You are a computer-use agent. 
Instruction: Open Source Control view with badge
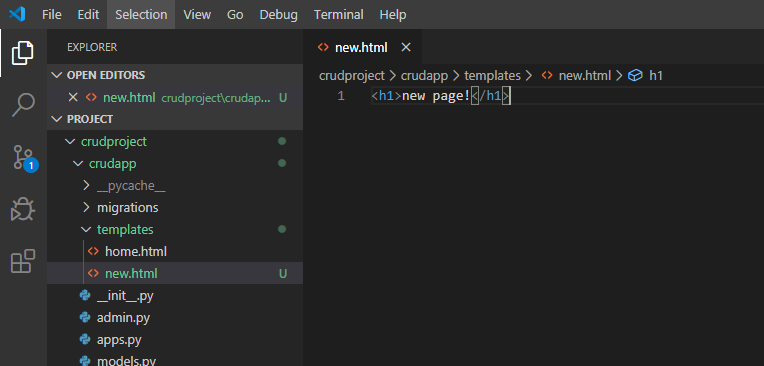pyautogui.click(x=23, y=158)
